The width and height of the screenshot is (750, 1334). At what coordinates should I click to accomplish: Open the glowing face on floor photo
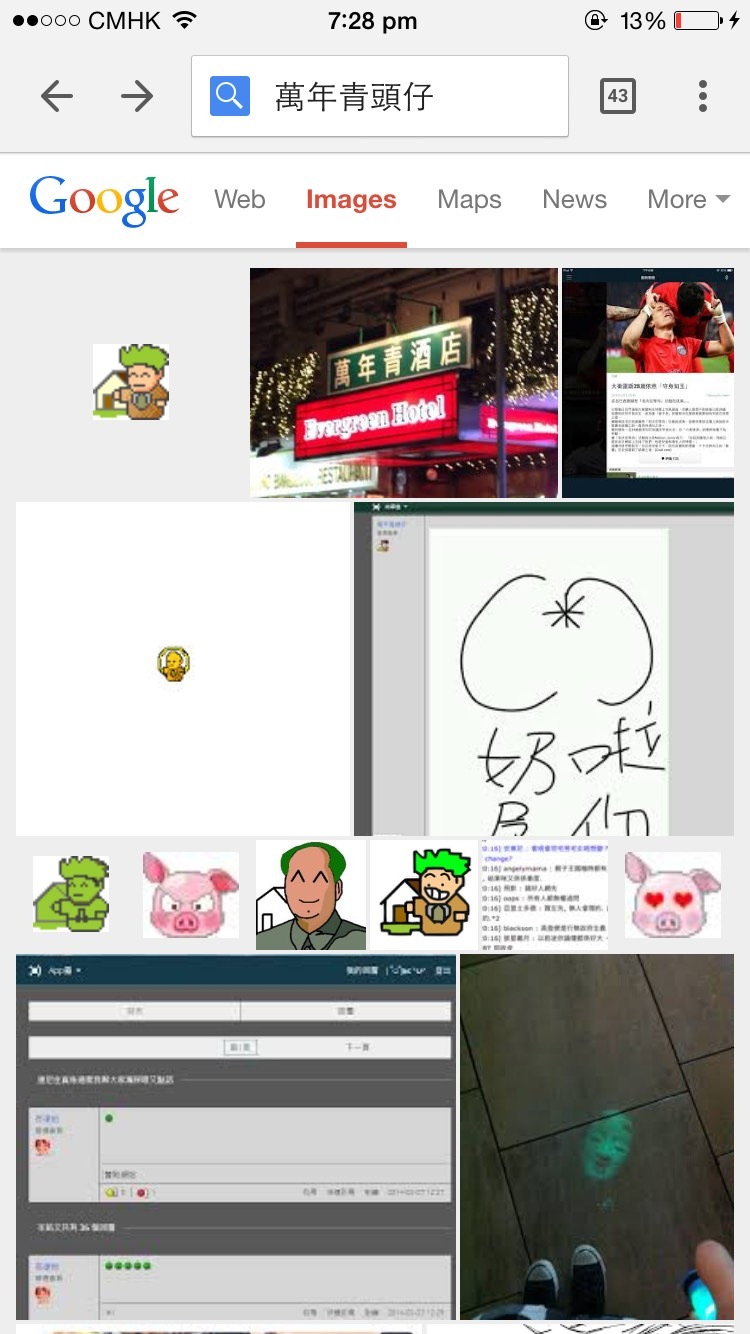tap(597, 1136)
